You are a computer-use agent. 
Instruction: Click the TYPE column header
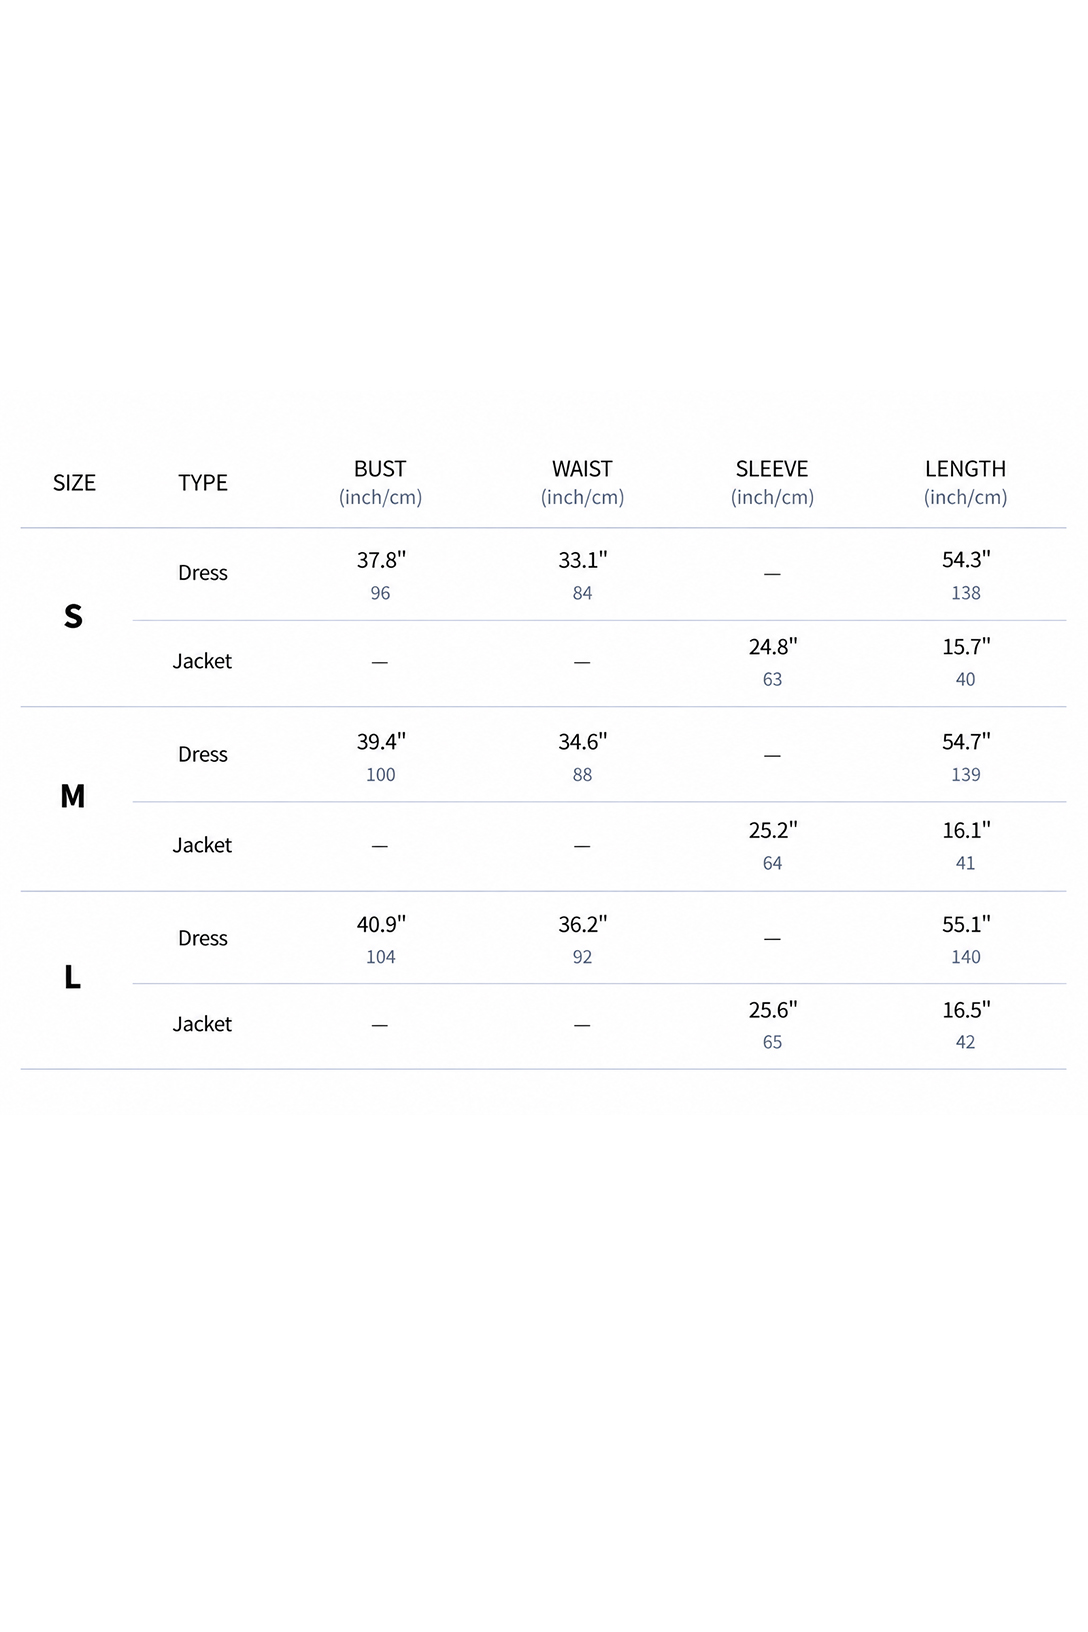(203, 483)
